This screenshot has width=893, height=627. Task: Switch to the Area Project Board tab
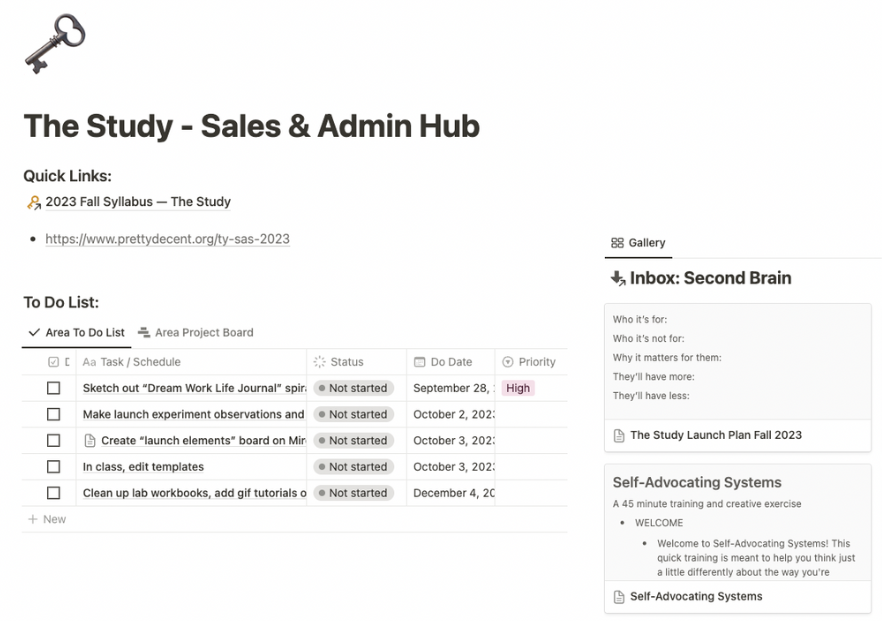pyautogui.click(x=196, y=332)
